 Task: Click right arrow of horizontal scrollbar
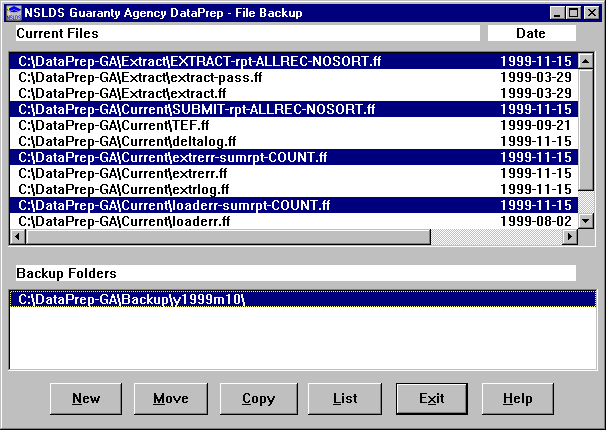tap(570, 236)
